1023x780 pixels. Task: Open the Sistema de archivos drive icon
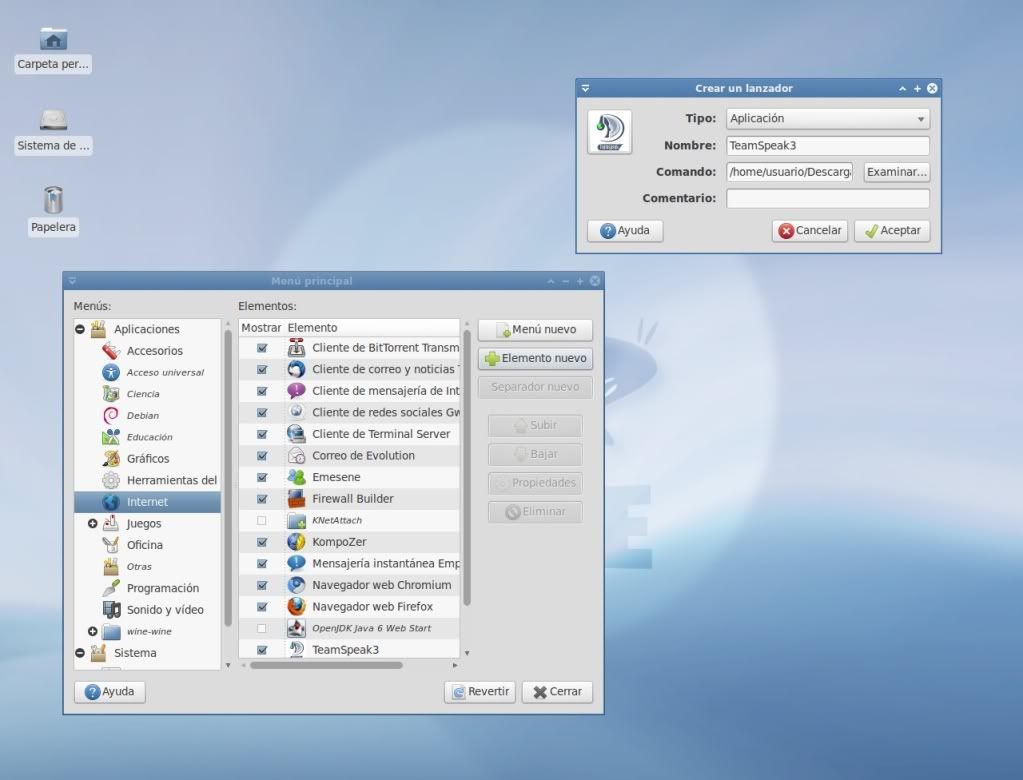tap(53, 120)
